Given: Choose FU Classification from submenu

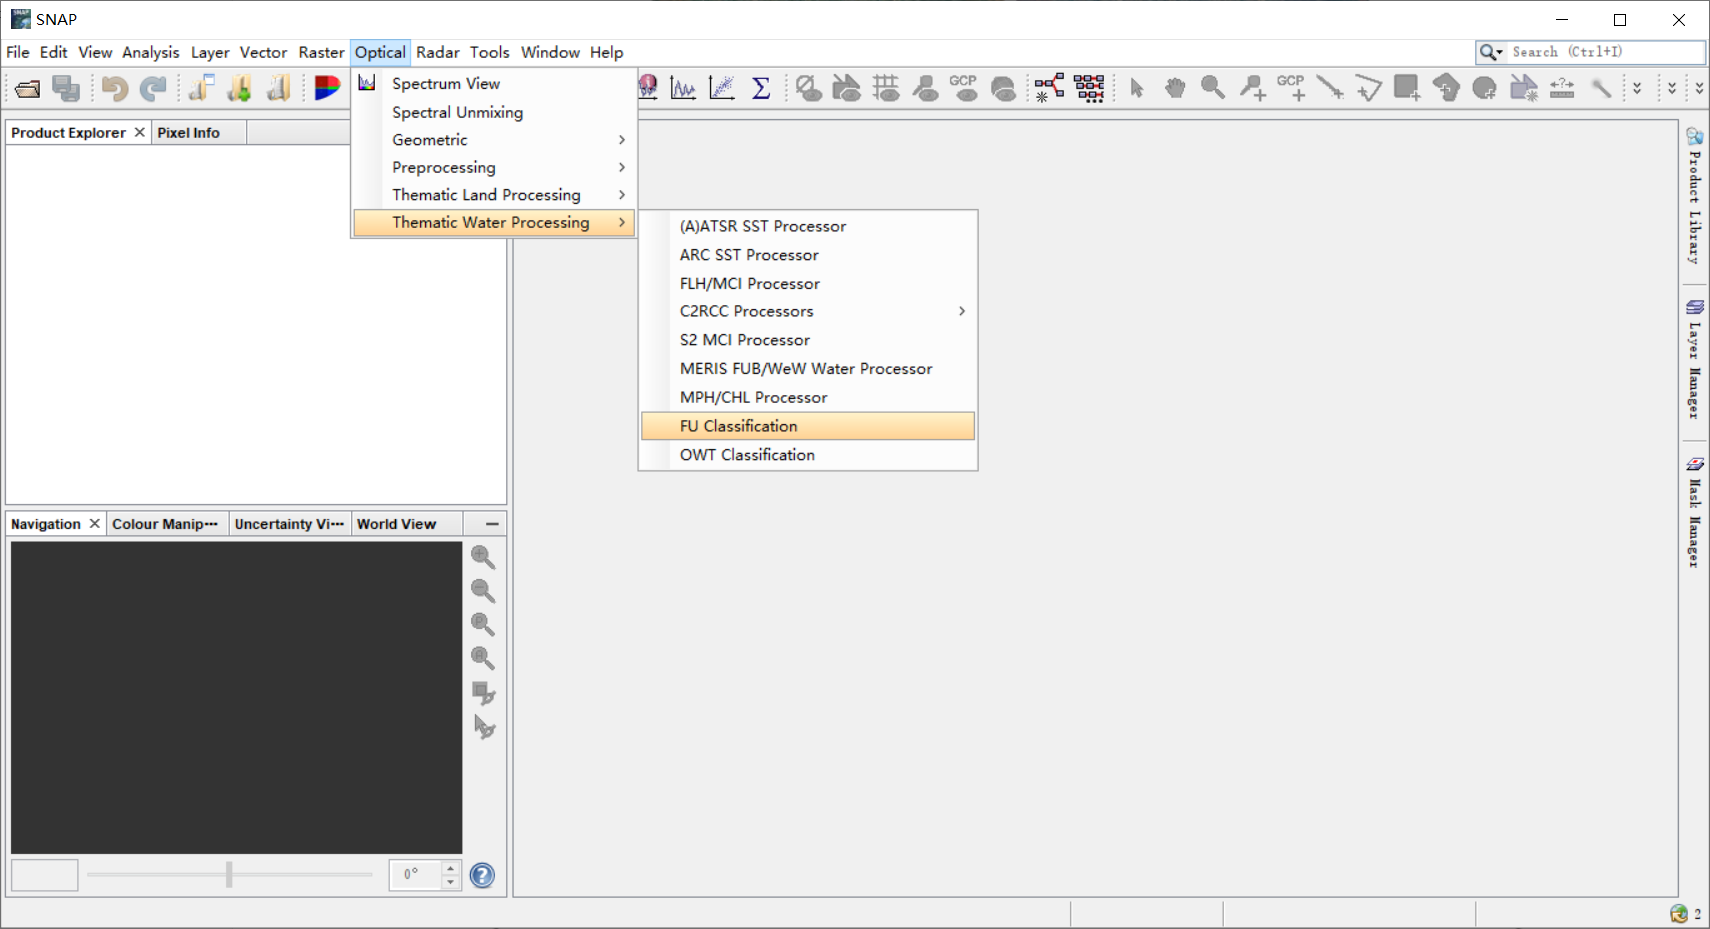Looking at the screenshot, I should coord(808,426).
